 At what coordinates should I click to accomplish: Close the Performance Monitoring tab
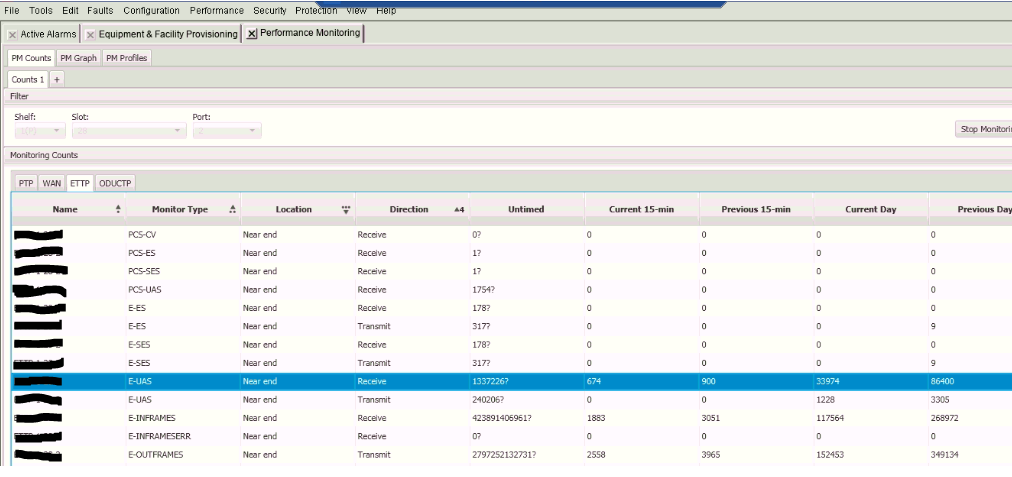(x=252, y=34)
